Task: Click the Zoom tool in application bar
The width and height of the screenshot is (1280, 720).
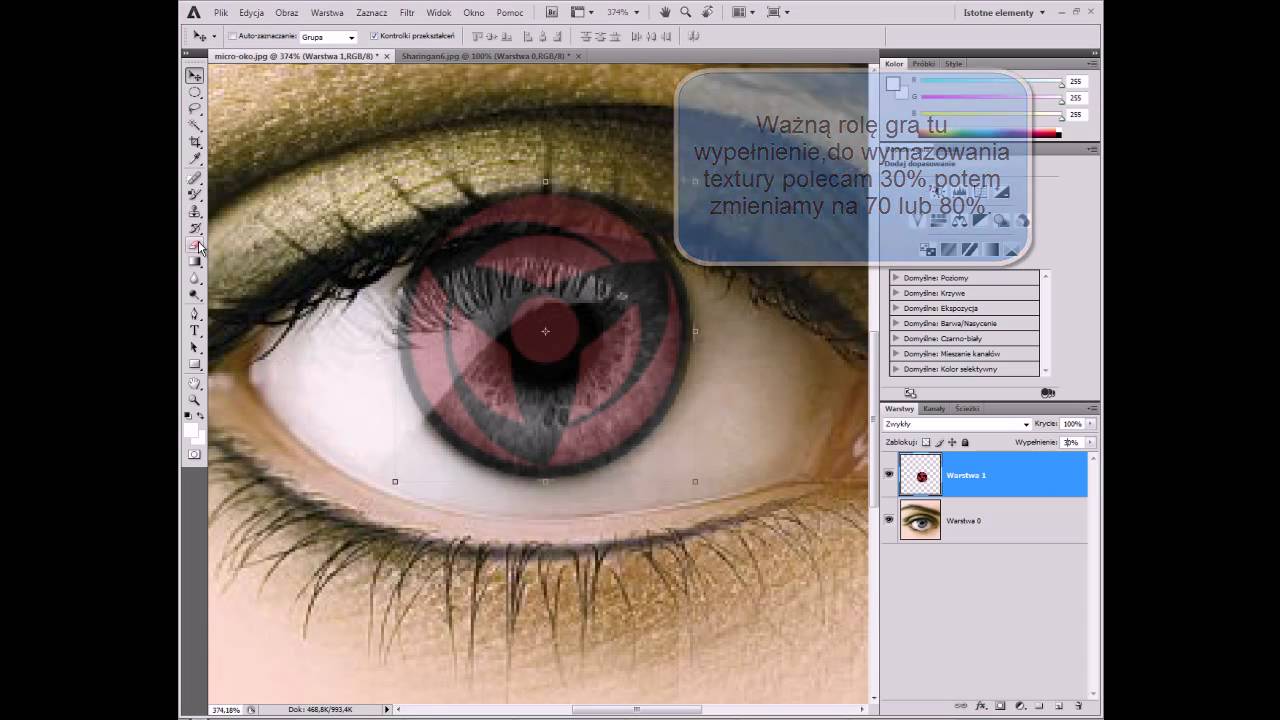Action: pyautogui.click(x=685, y=12)
